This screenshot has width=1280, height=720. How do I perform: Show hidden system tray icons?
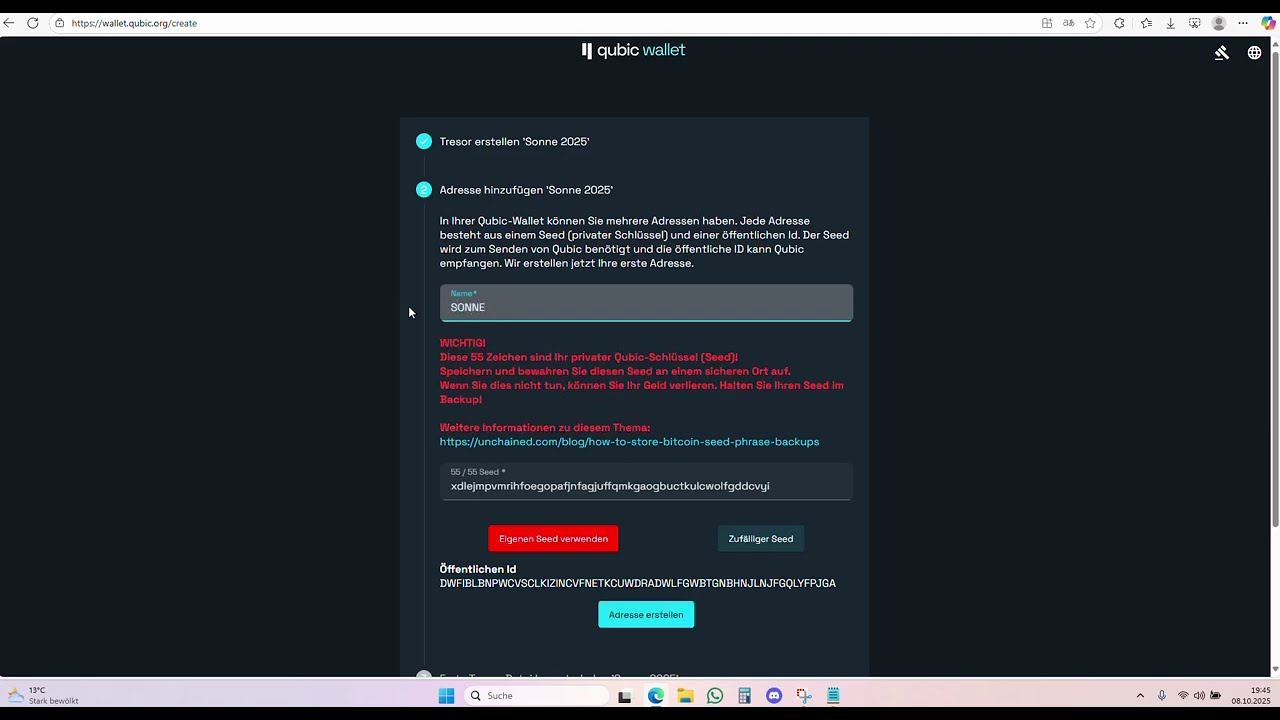click(x=1140, y=696)
